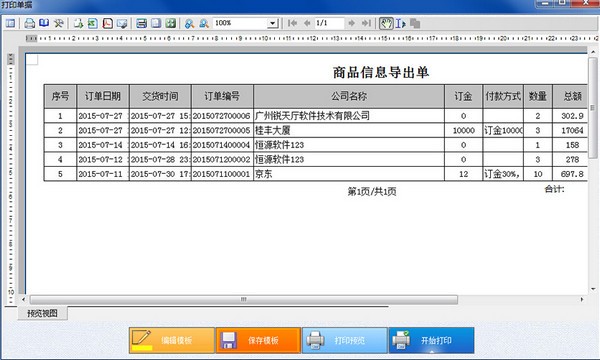Click the 公司名称 column header
Image resolution: width=600 pixels, height=360 pixels.
[x=349, y=96]
